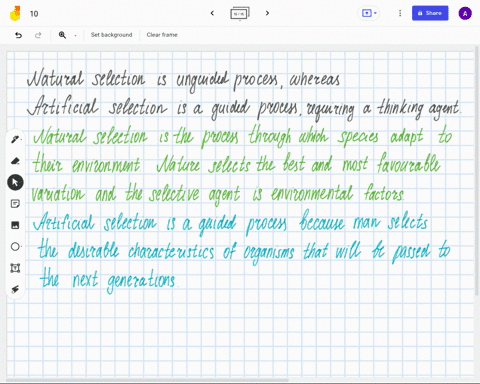Click the jam title "10"
The image size is (480, 384).
tap(34, 14)
